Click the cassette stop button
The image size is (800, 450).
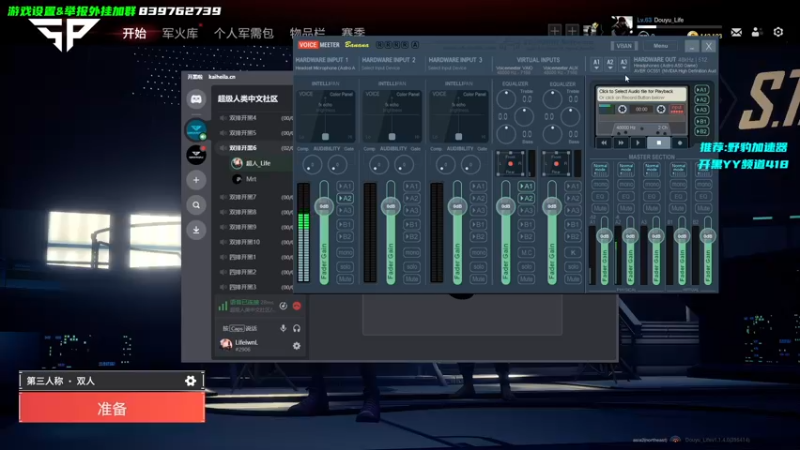coord(659,143)
